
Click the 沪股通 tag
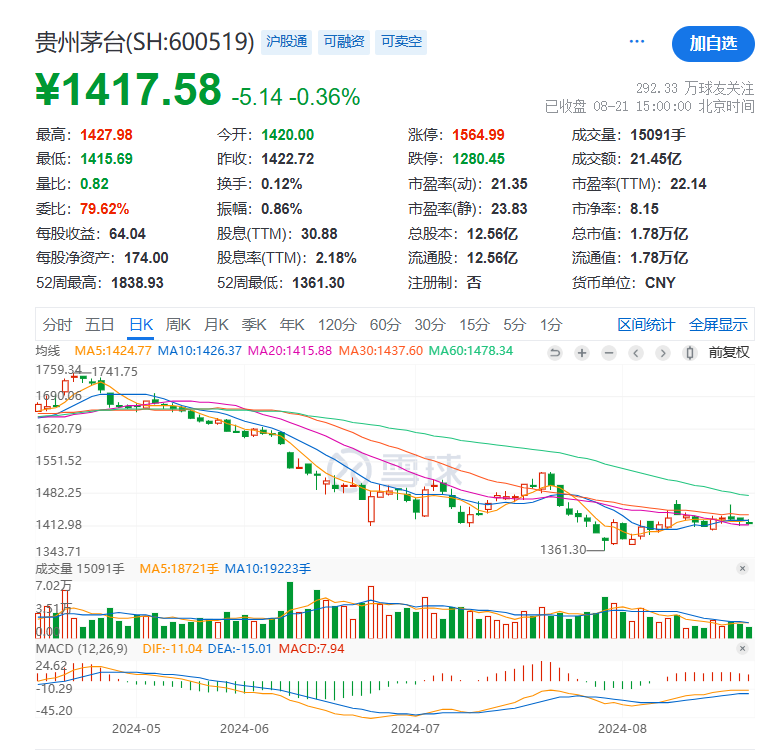point(287,42)
